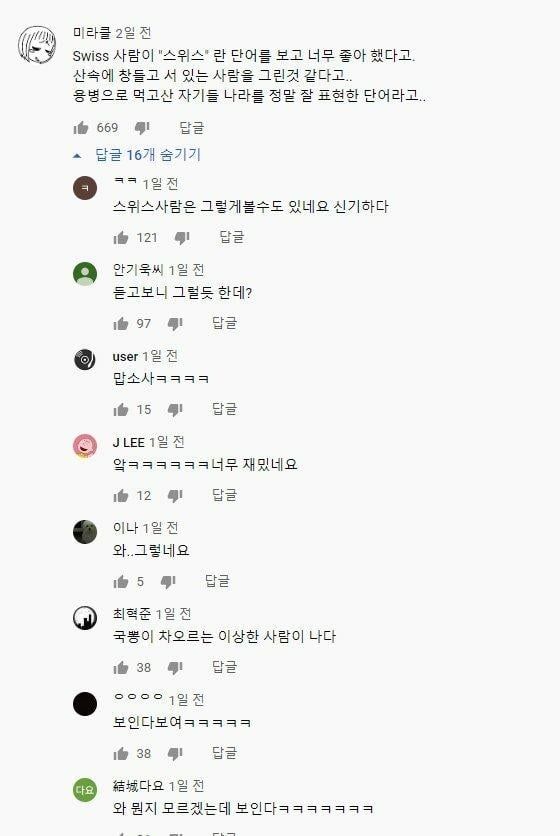Viewport: 560px width, 836px height.
Task: Dislike the ㅋㅋ user's reply
Action: tap(182, 238)
